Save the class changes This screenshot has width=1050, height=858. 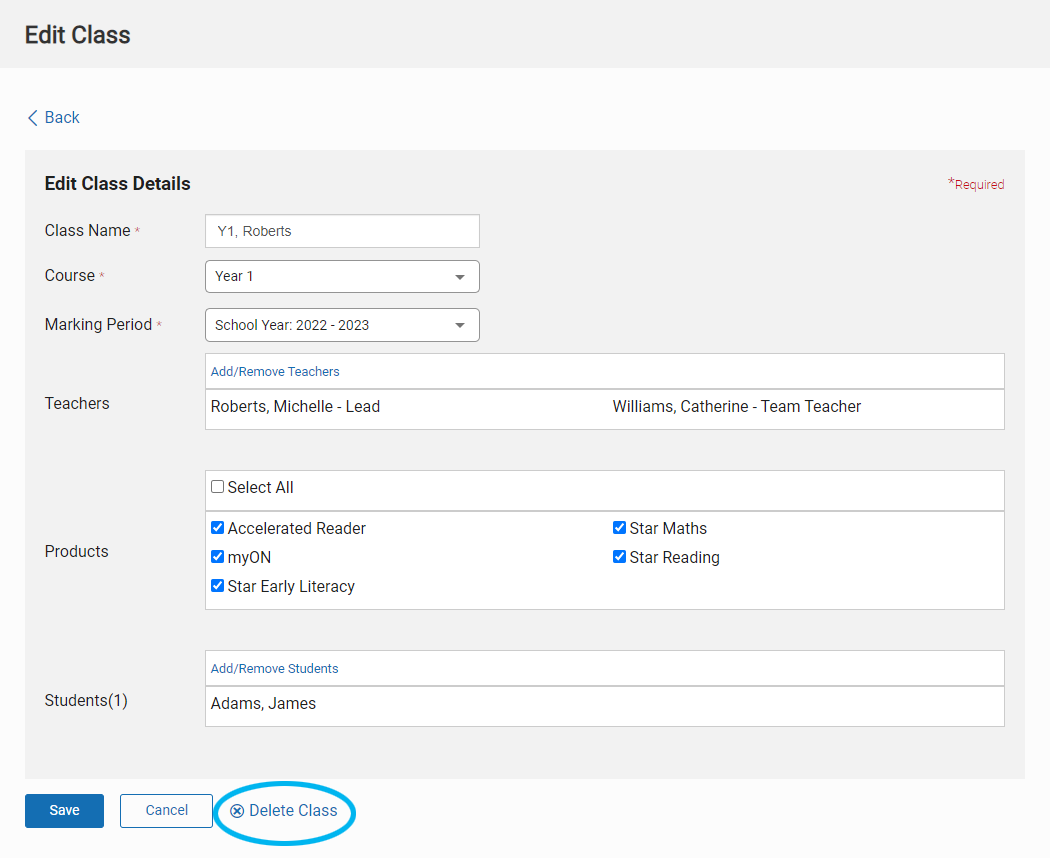coord(64,810)
